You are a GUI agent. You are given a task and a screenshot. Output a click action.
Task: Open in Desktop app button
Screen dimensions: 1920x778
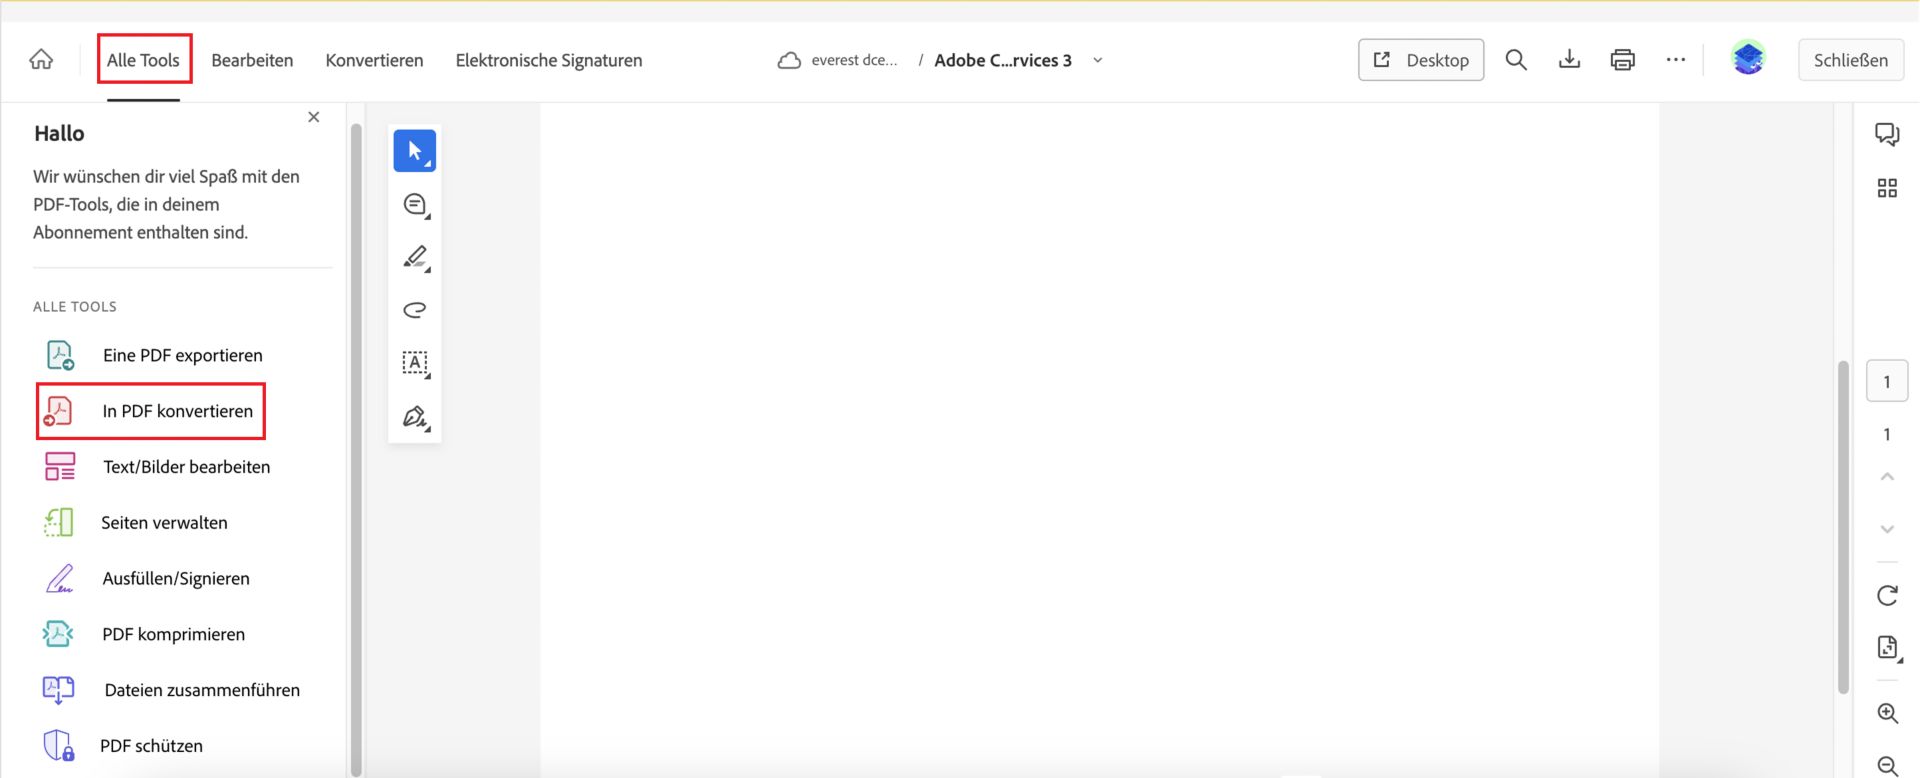[1420, 60]
